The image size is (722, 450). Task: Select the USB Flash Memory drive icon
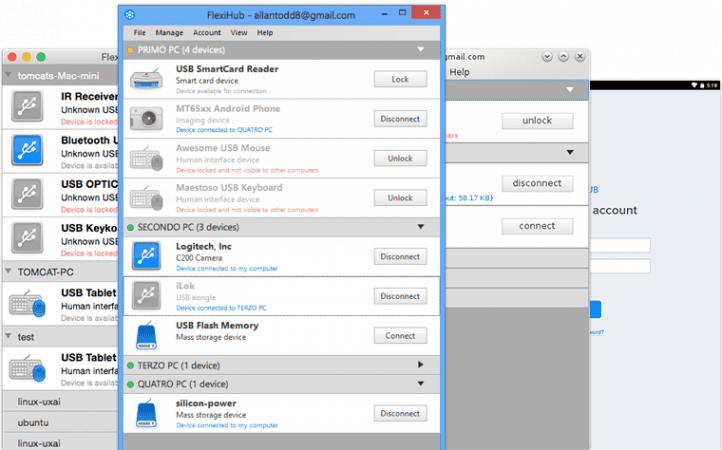pyautogui.click(x=146, y=335)
